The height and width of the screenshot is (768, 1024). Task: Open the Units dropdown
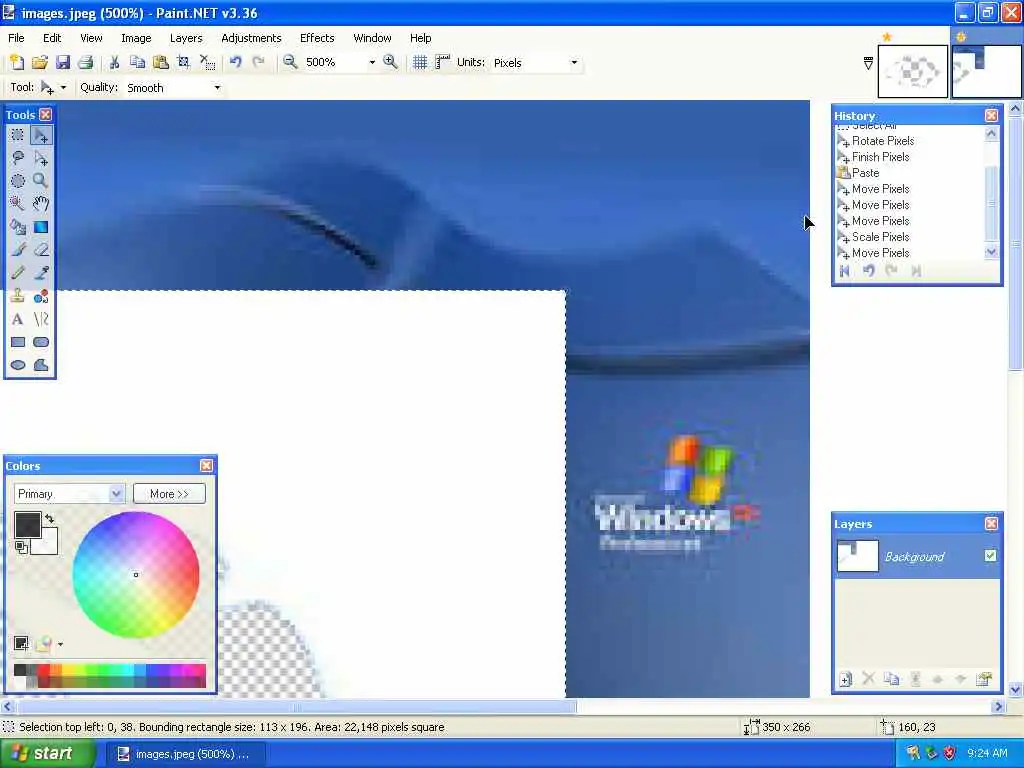tap(574, 63)
